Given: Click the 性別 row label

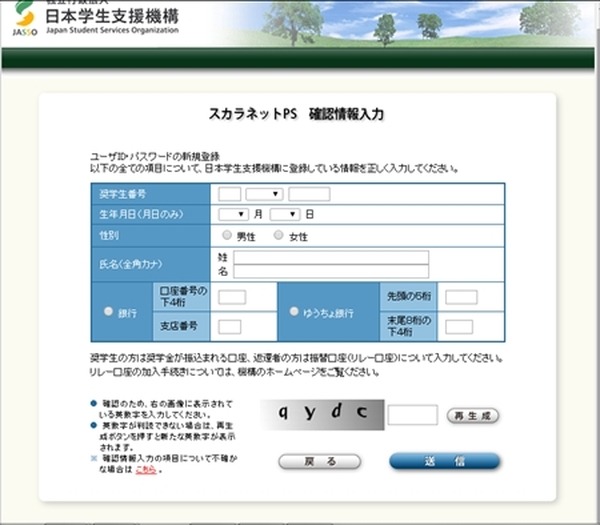Looking at the screenshot, I should 109,235.
